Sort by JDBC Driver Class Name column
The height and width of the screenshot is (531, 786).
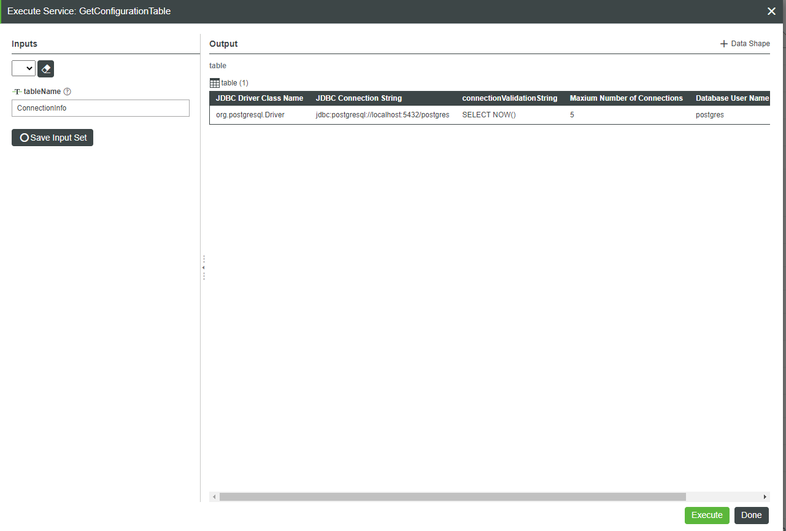pyautogui.click(x=259, y=98)
